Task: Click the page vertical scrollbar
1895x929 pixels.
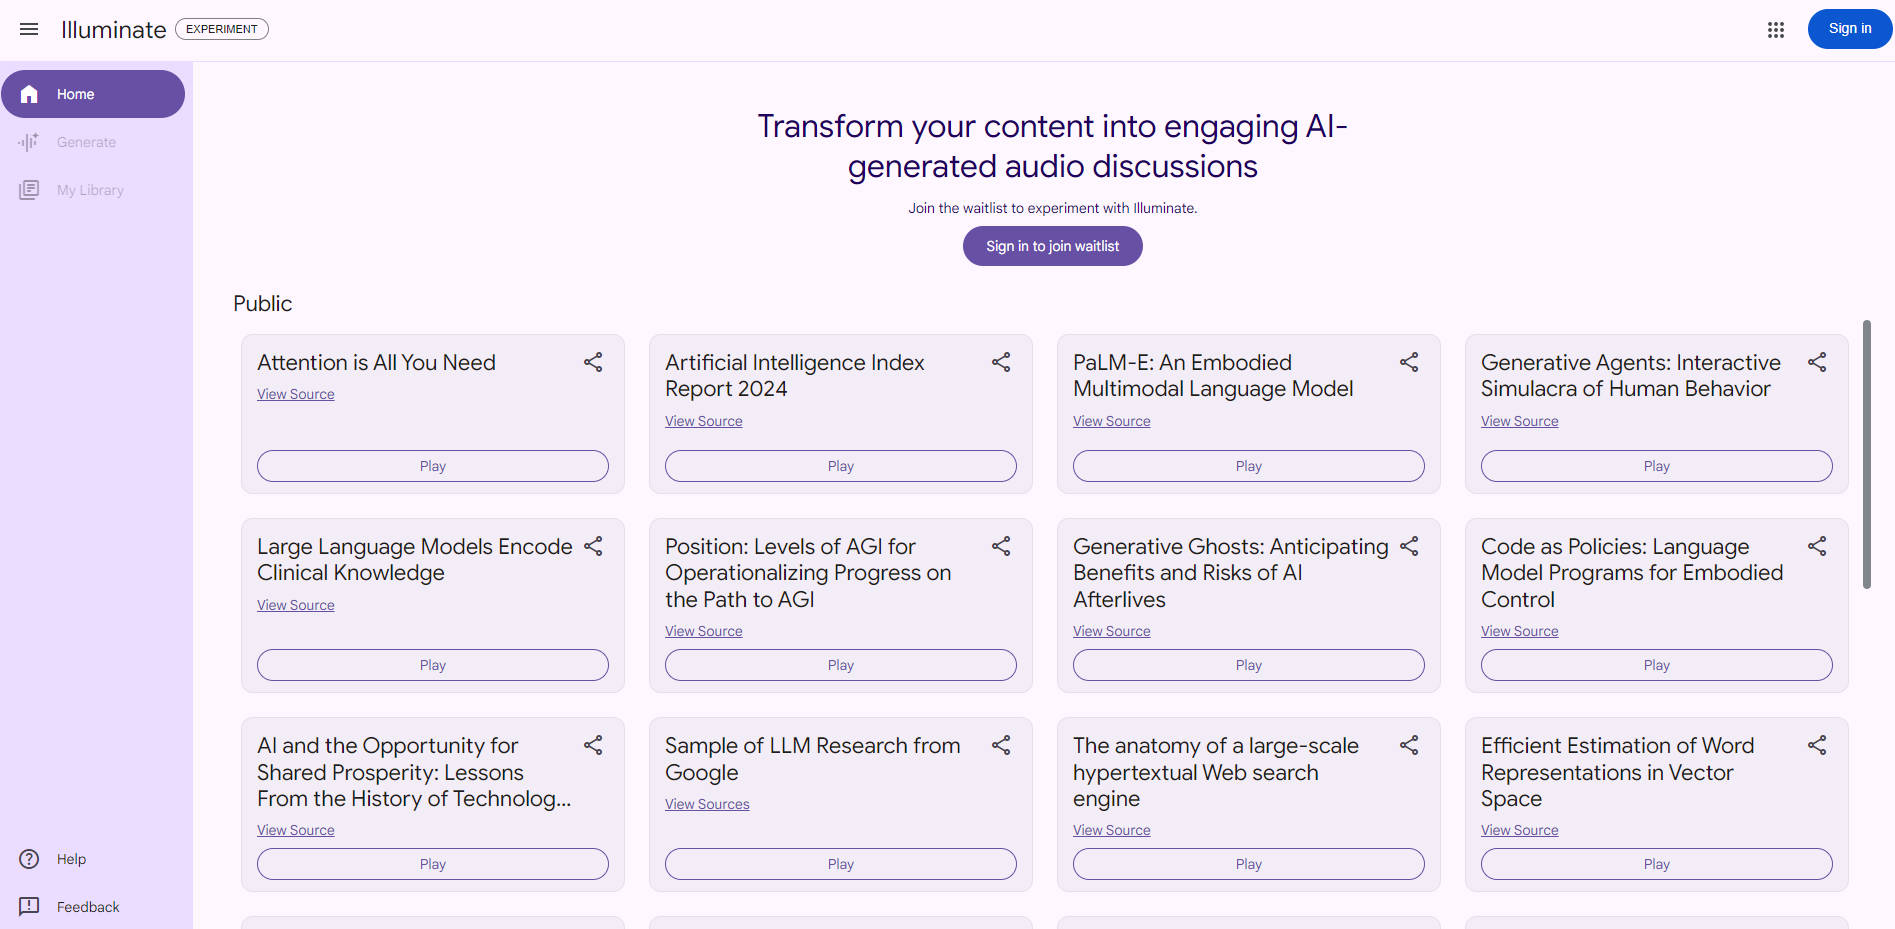Action: [x=1866, y=455]
